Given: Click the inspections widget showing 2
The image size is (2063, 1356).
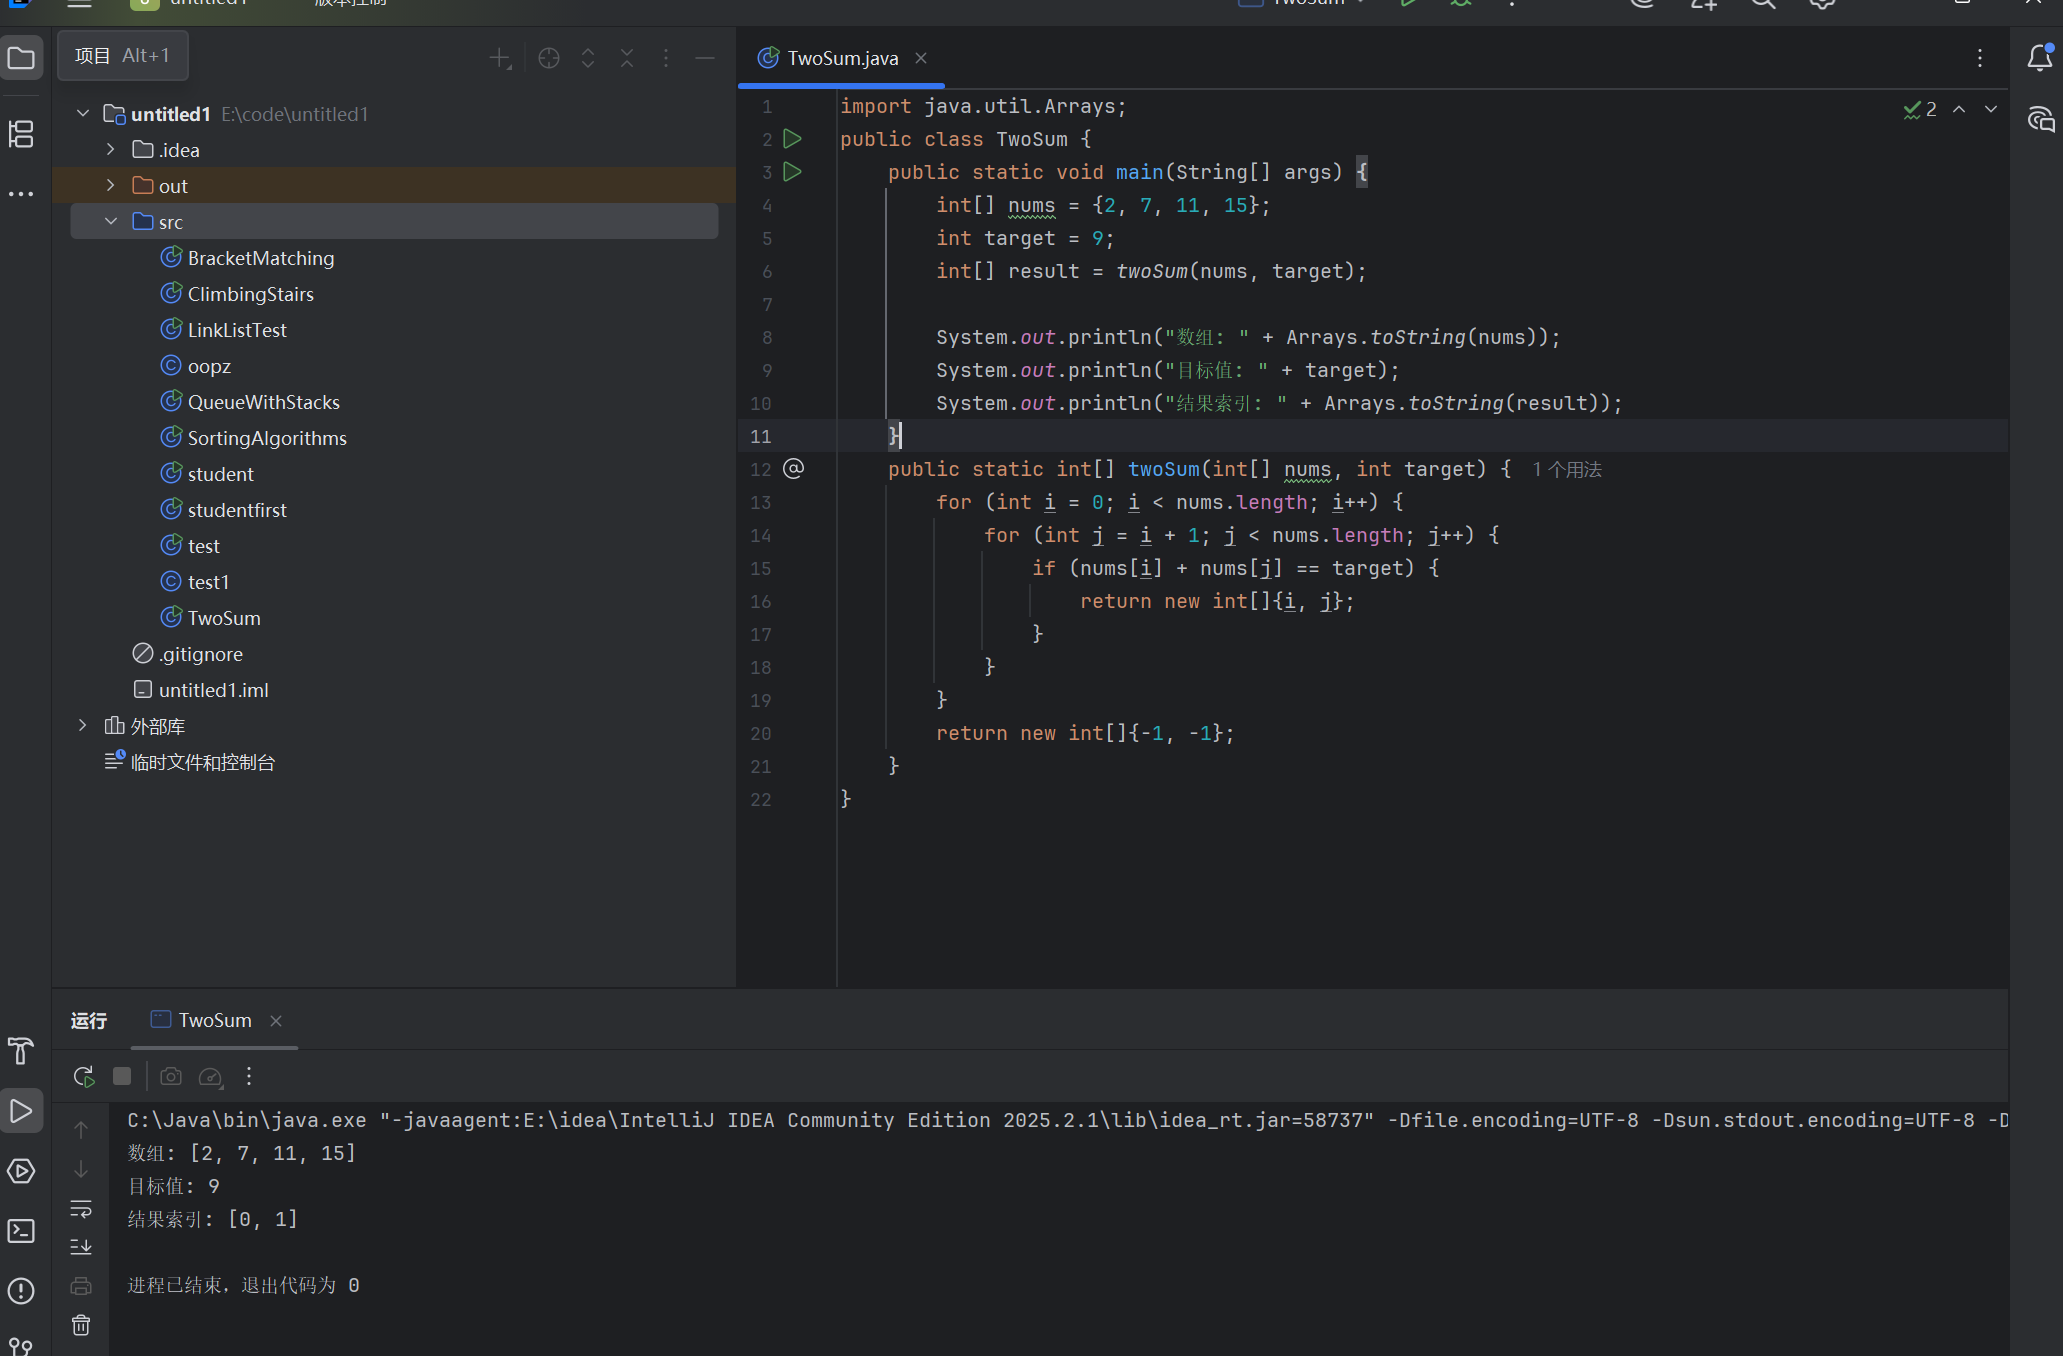Looking at the screenshot, I should coord(1921,109).
